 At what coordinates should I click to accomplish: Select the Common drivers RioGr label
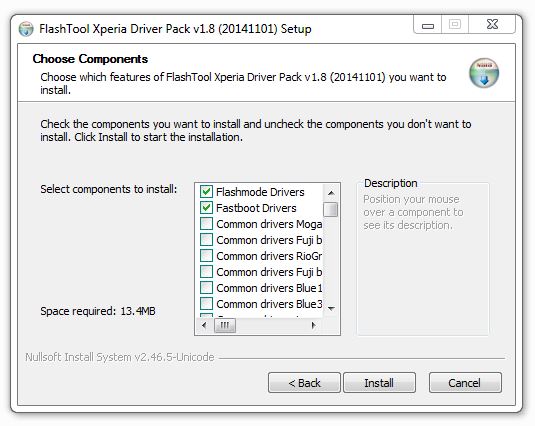coord(269,256)
